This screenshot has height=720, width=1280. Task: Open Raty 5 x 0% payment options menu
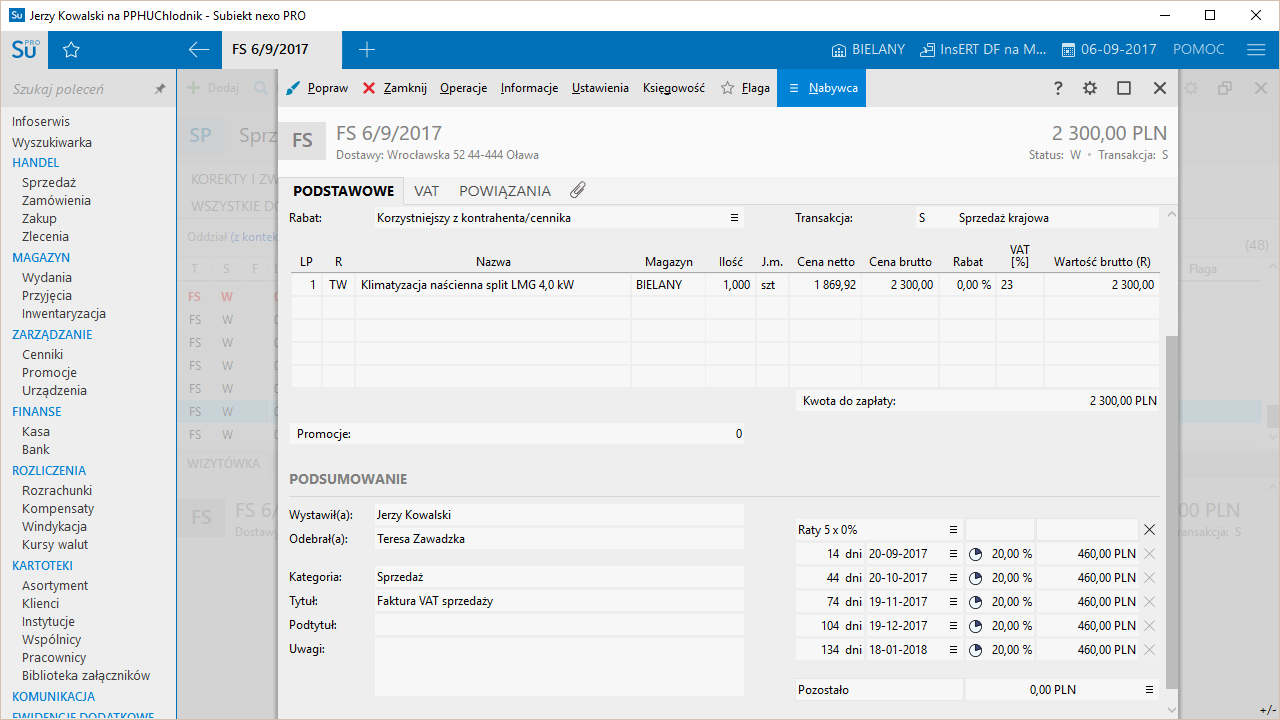[x=953, y=530]
